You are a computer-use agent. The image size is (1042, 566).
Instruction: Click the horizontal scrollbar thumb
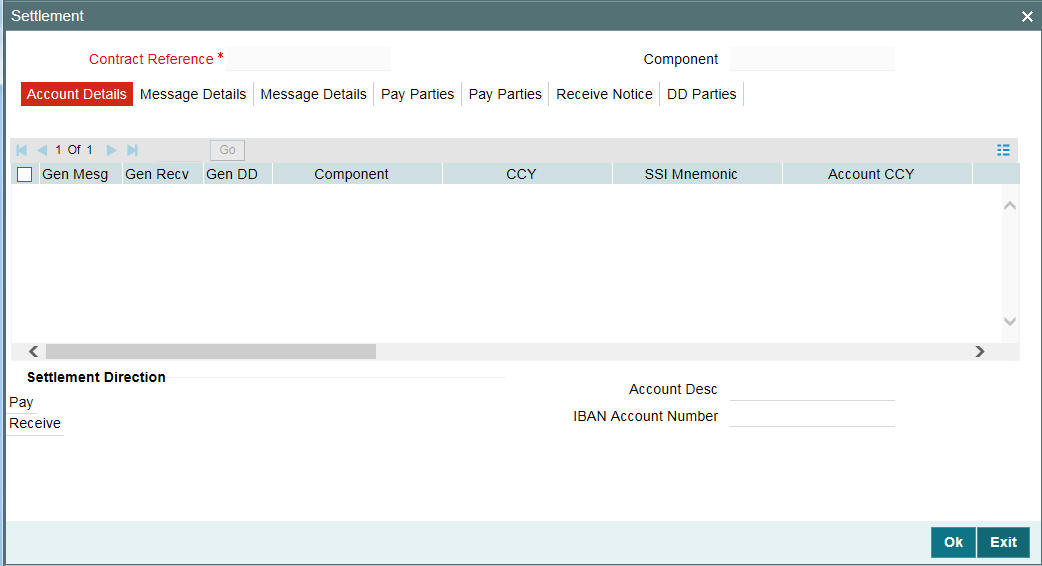[211, 351]
